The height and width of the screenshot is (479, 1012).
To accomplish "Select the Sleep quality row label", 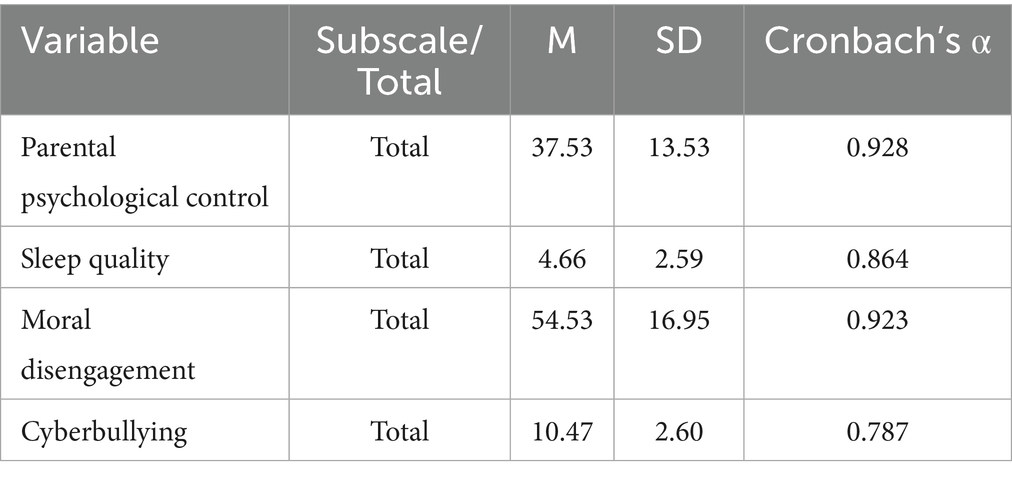I will click(95, 259).
